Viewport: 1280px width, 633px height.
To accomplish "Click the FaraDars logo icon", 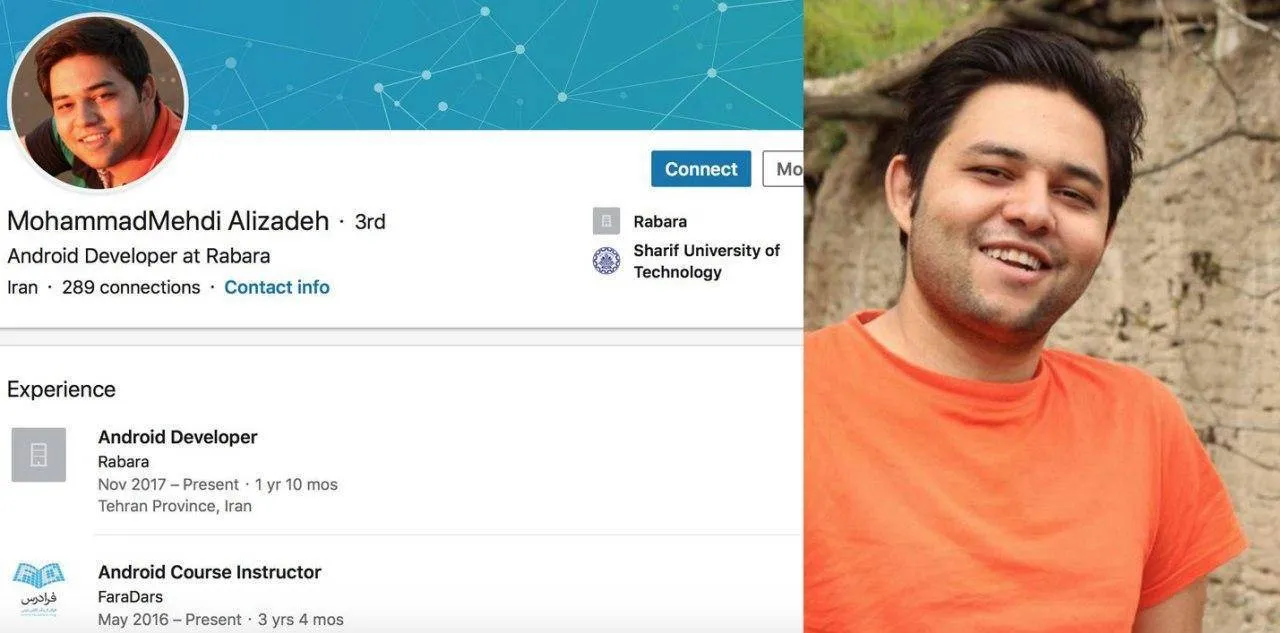I will (39, 590).
